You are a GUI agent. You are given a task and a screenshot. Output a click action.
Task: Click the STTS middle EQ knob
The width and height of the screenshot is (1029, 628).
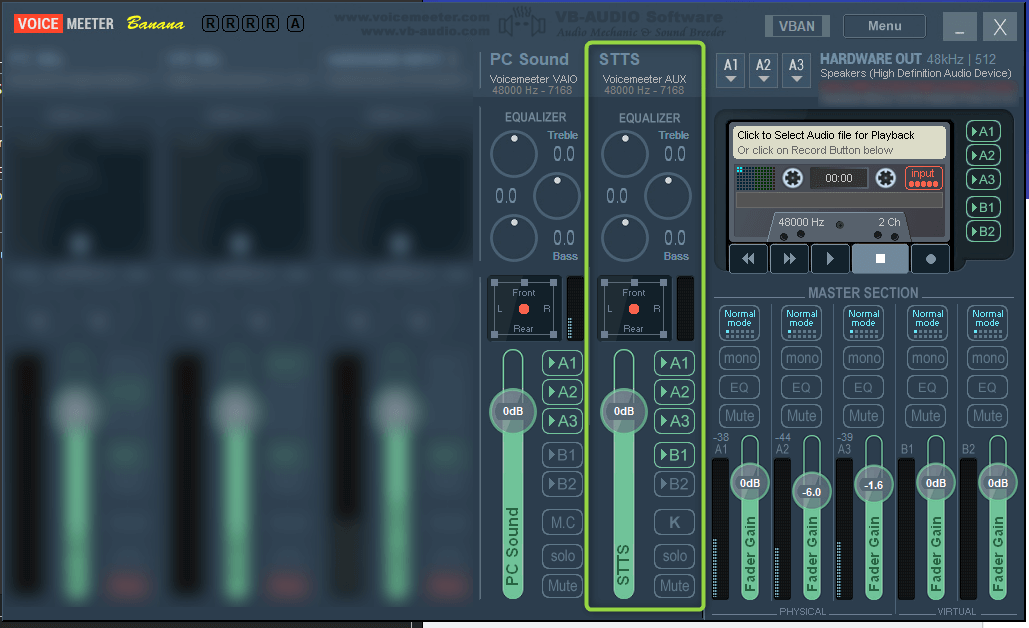coord(668,196)
